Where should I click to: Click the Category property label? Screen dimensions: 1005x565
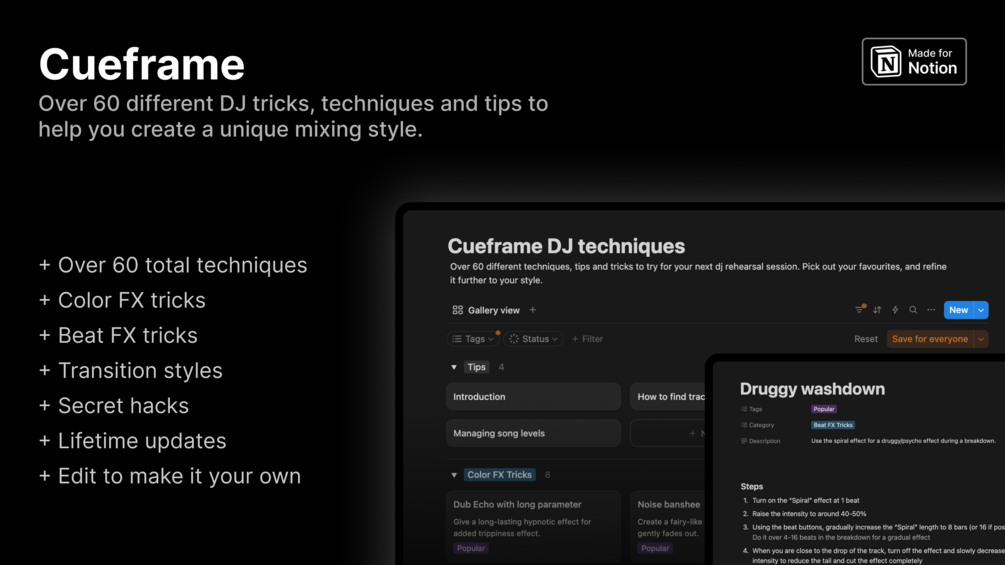pos(757,425)
